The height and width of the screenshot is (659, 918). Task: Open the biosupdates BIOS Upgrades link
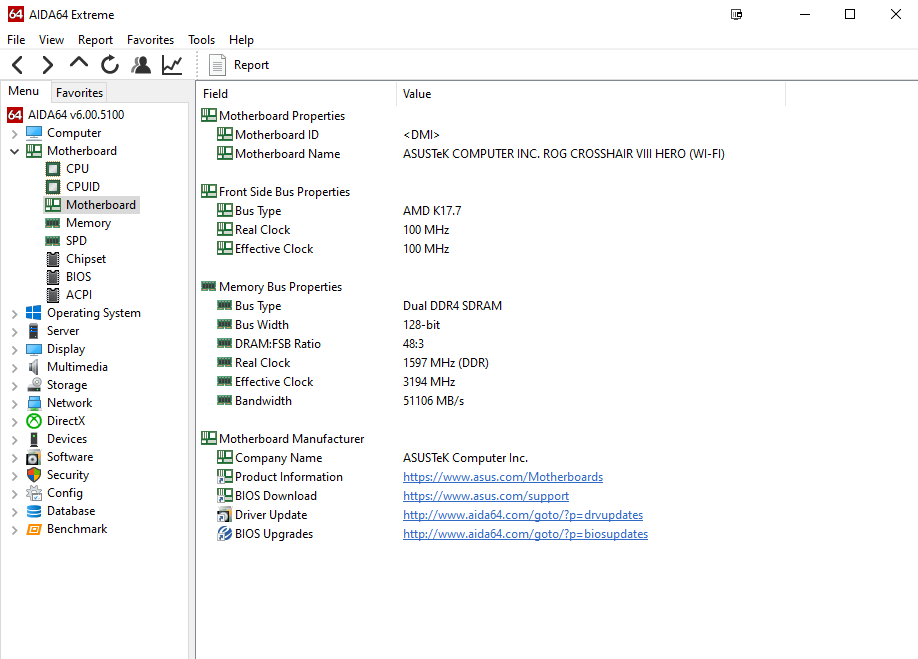point(525,534)
